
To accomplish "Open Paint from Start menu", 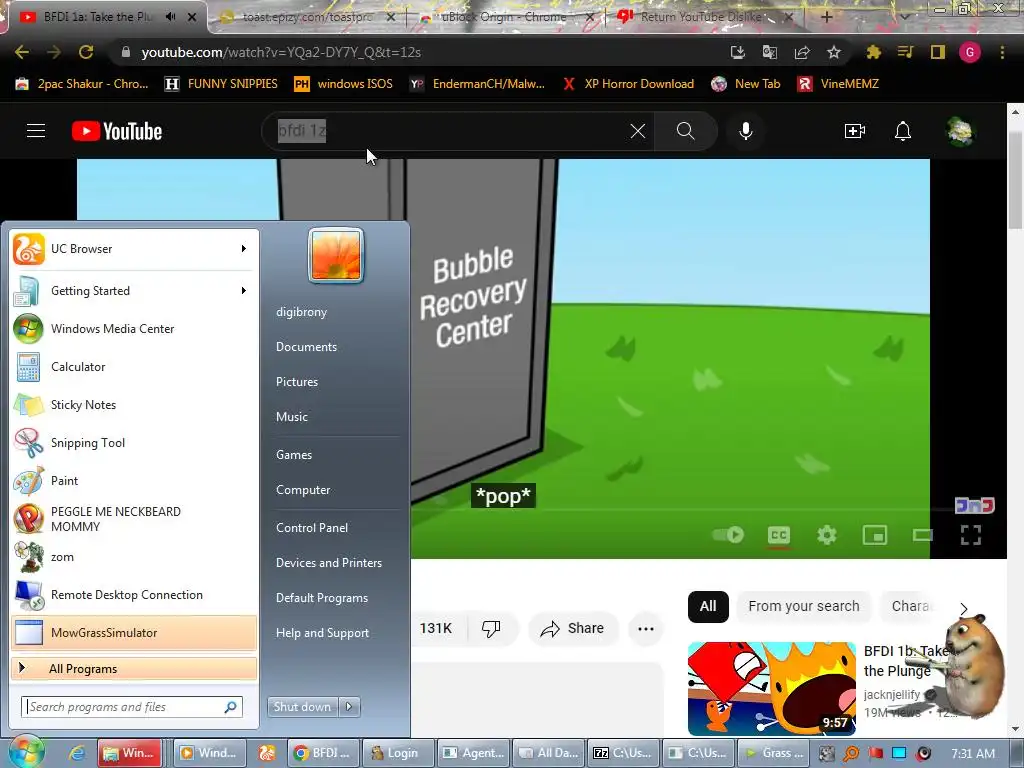I will coord(134,481).
